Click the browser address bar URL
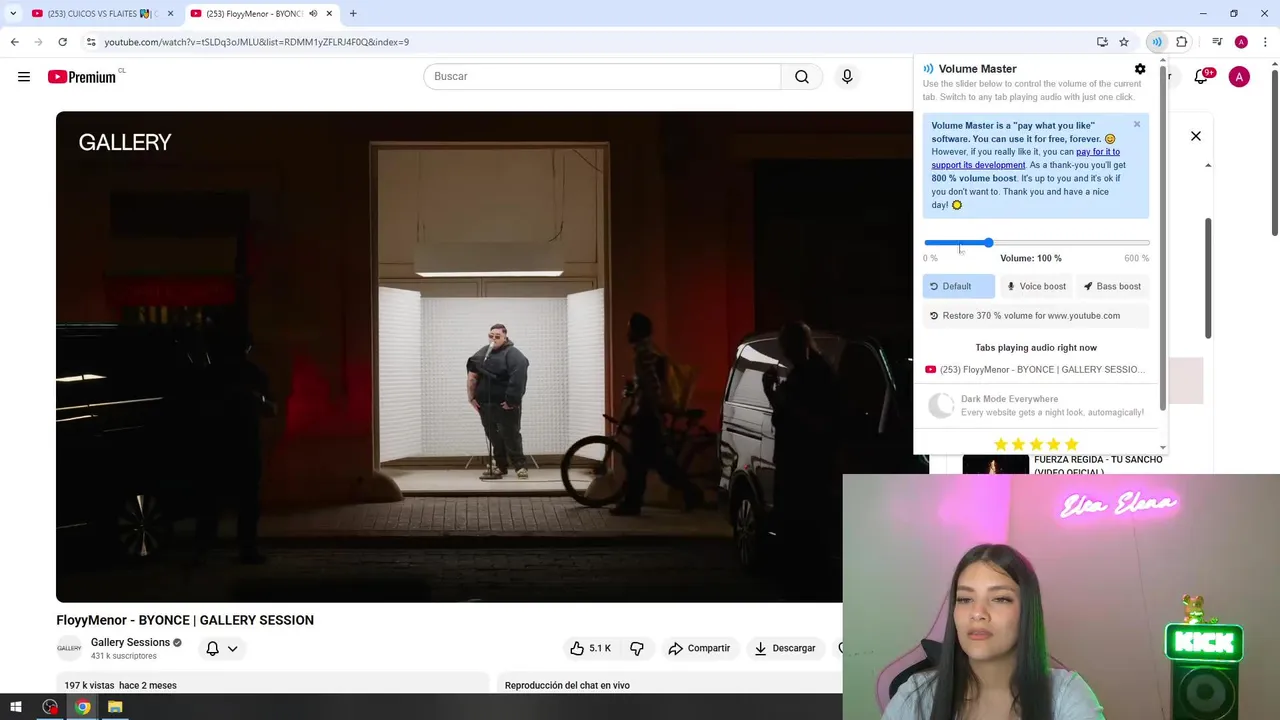This screenshot has height=720, width=1280. (256, 42)
